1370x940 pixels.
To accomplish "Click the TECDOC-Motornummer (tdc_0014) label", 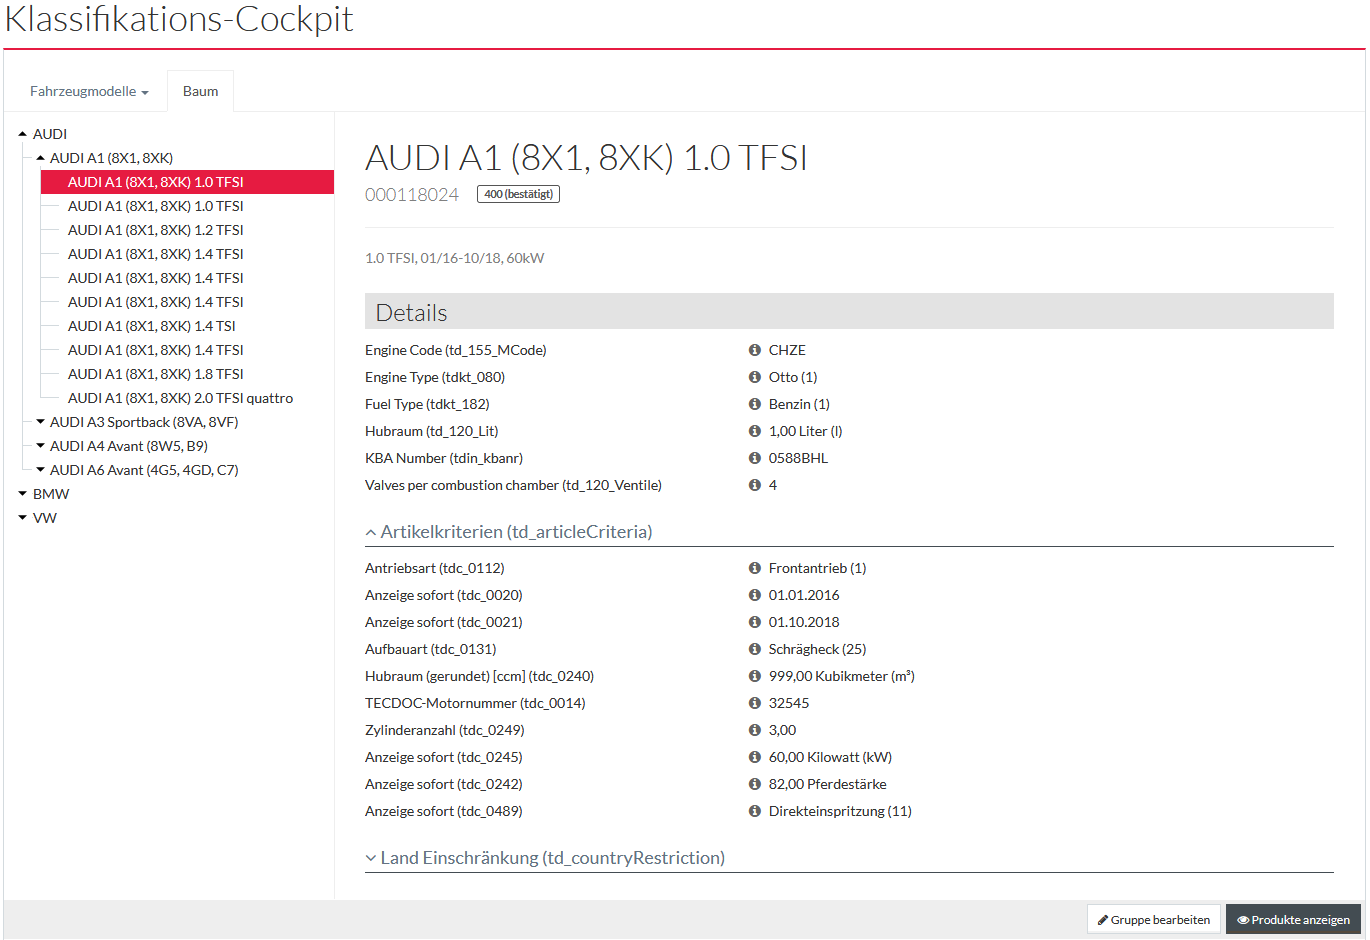I will [x=475, y=703].
